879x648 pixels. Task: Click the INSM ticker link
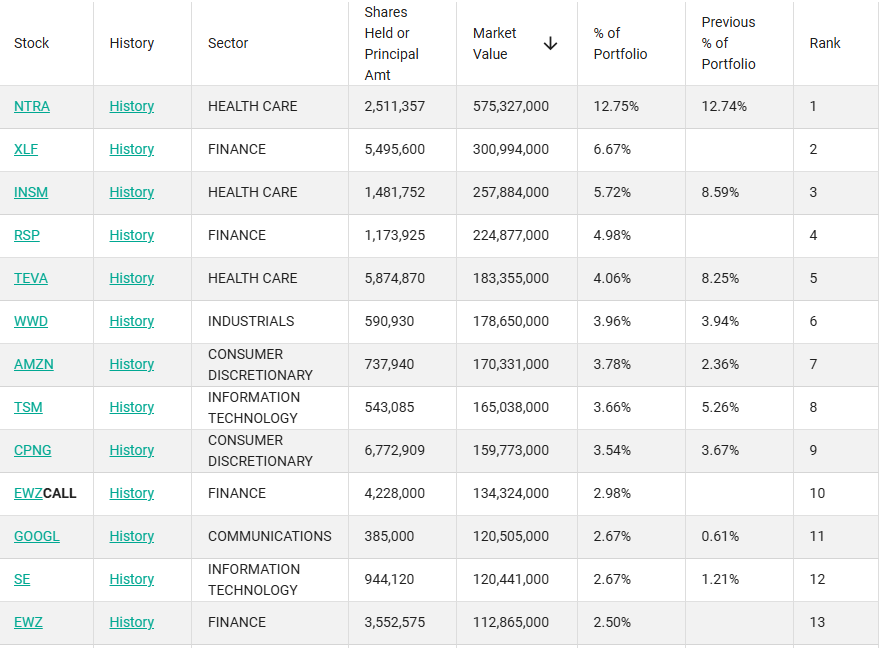[x=31, y=192]
